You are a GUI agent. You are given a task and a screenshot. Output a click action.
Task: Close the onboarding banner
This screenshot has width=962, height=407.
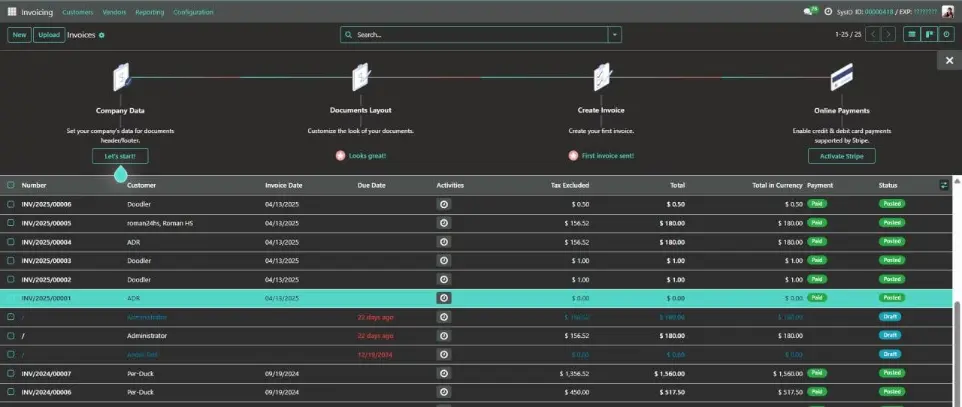click(949, 61)
